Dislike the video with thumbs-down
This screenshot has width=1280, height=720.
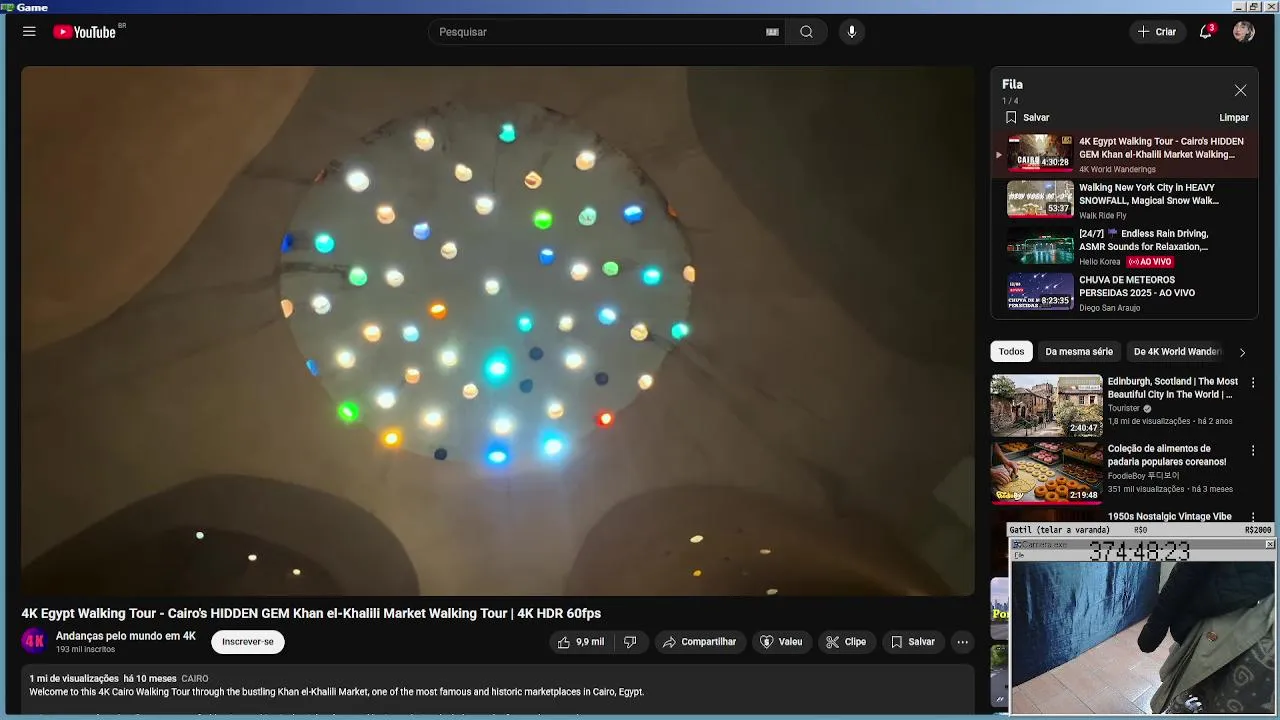click(x=630, y=642)
